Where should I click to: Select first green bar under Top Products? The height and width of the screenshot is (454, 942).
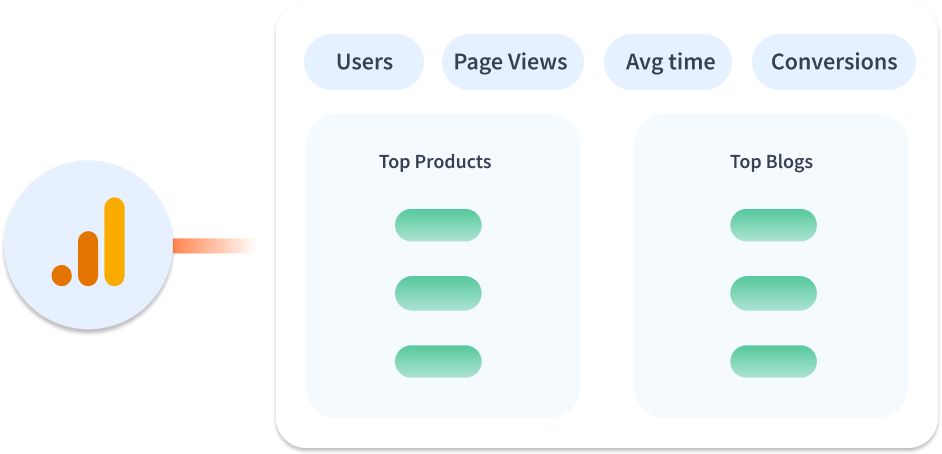(x=438, y=225)
